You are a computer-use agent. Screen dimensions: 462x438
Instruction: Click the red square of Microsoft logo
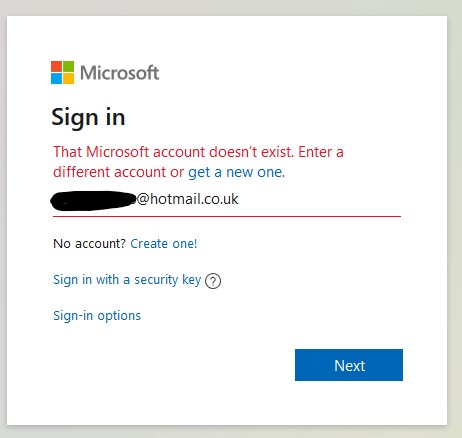point(56,66)
